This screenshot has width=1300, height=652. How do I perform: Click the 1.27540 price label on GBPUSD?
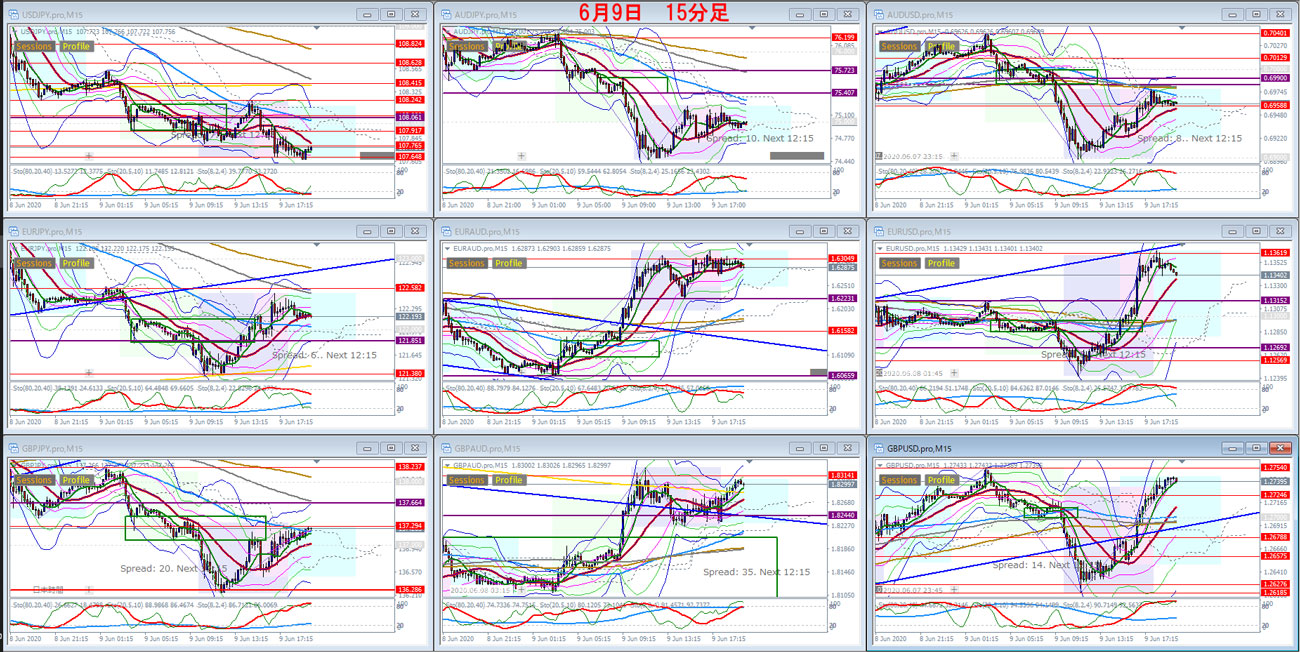click(1274, 467)
